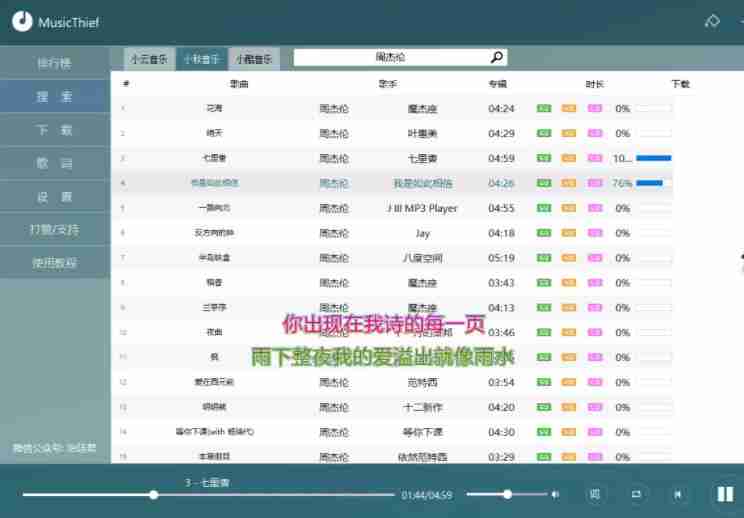Select the song 一路向北
Image resolution: width=744 pixels, height=518 pixels.
point(214,208)
